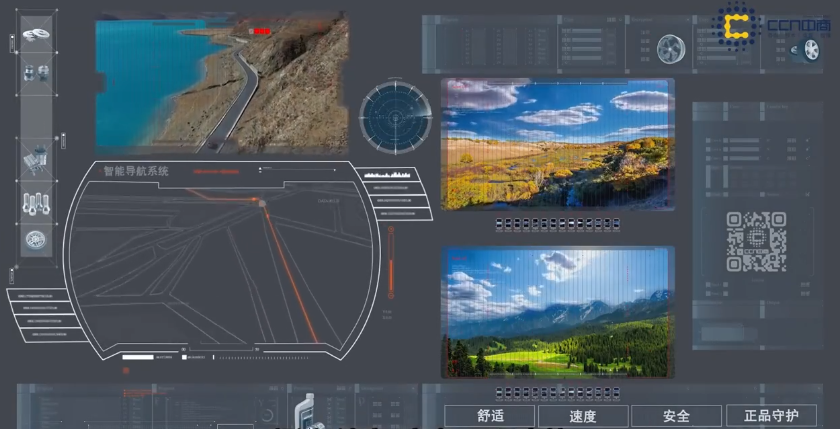Click the brake disc icon in sidebar

pos(36,240)
